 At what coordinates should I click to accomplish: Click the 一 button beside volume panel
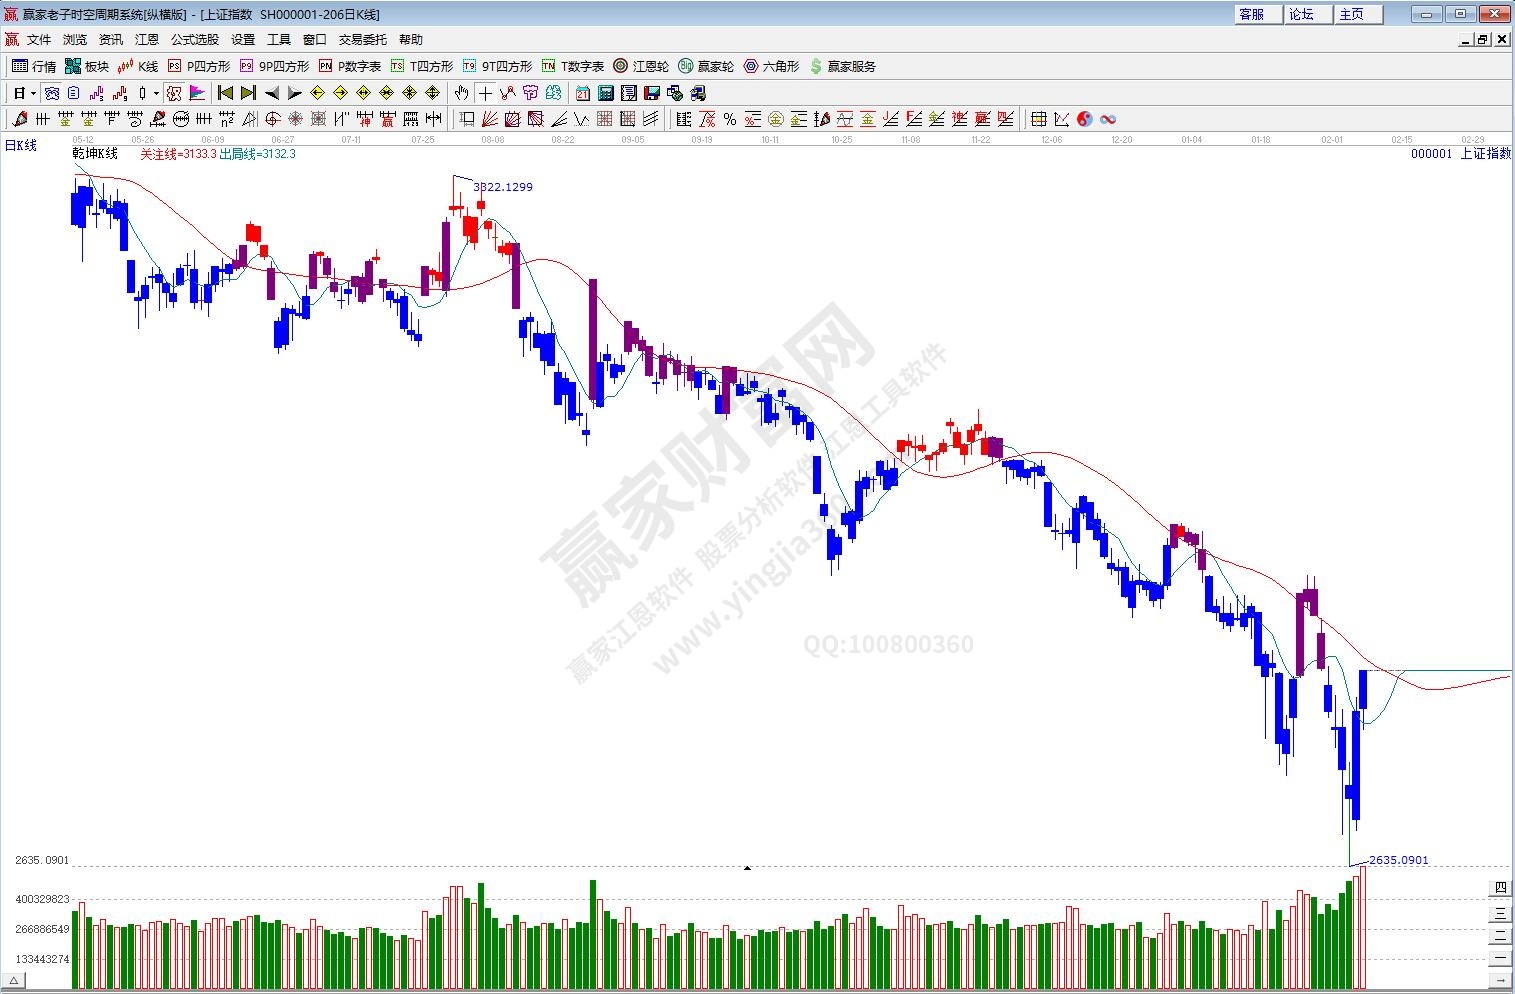(x=1500, y=958)
